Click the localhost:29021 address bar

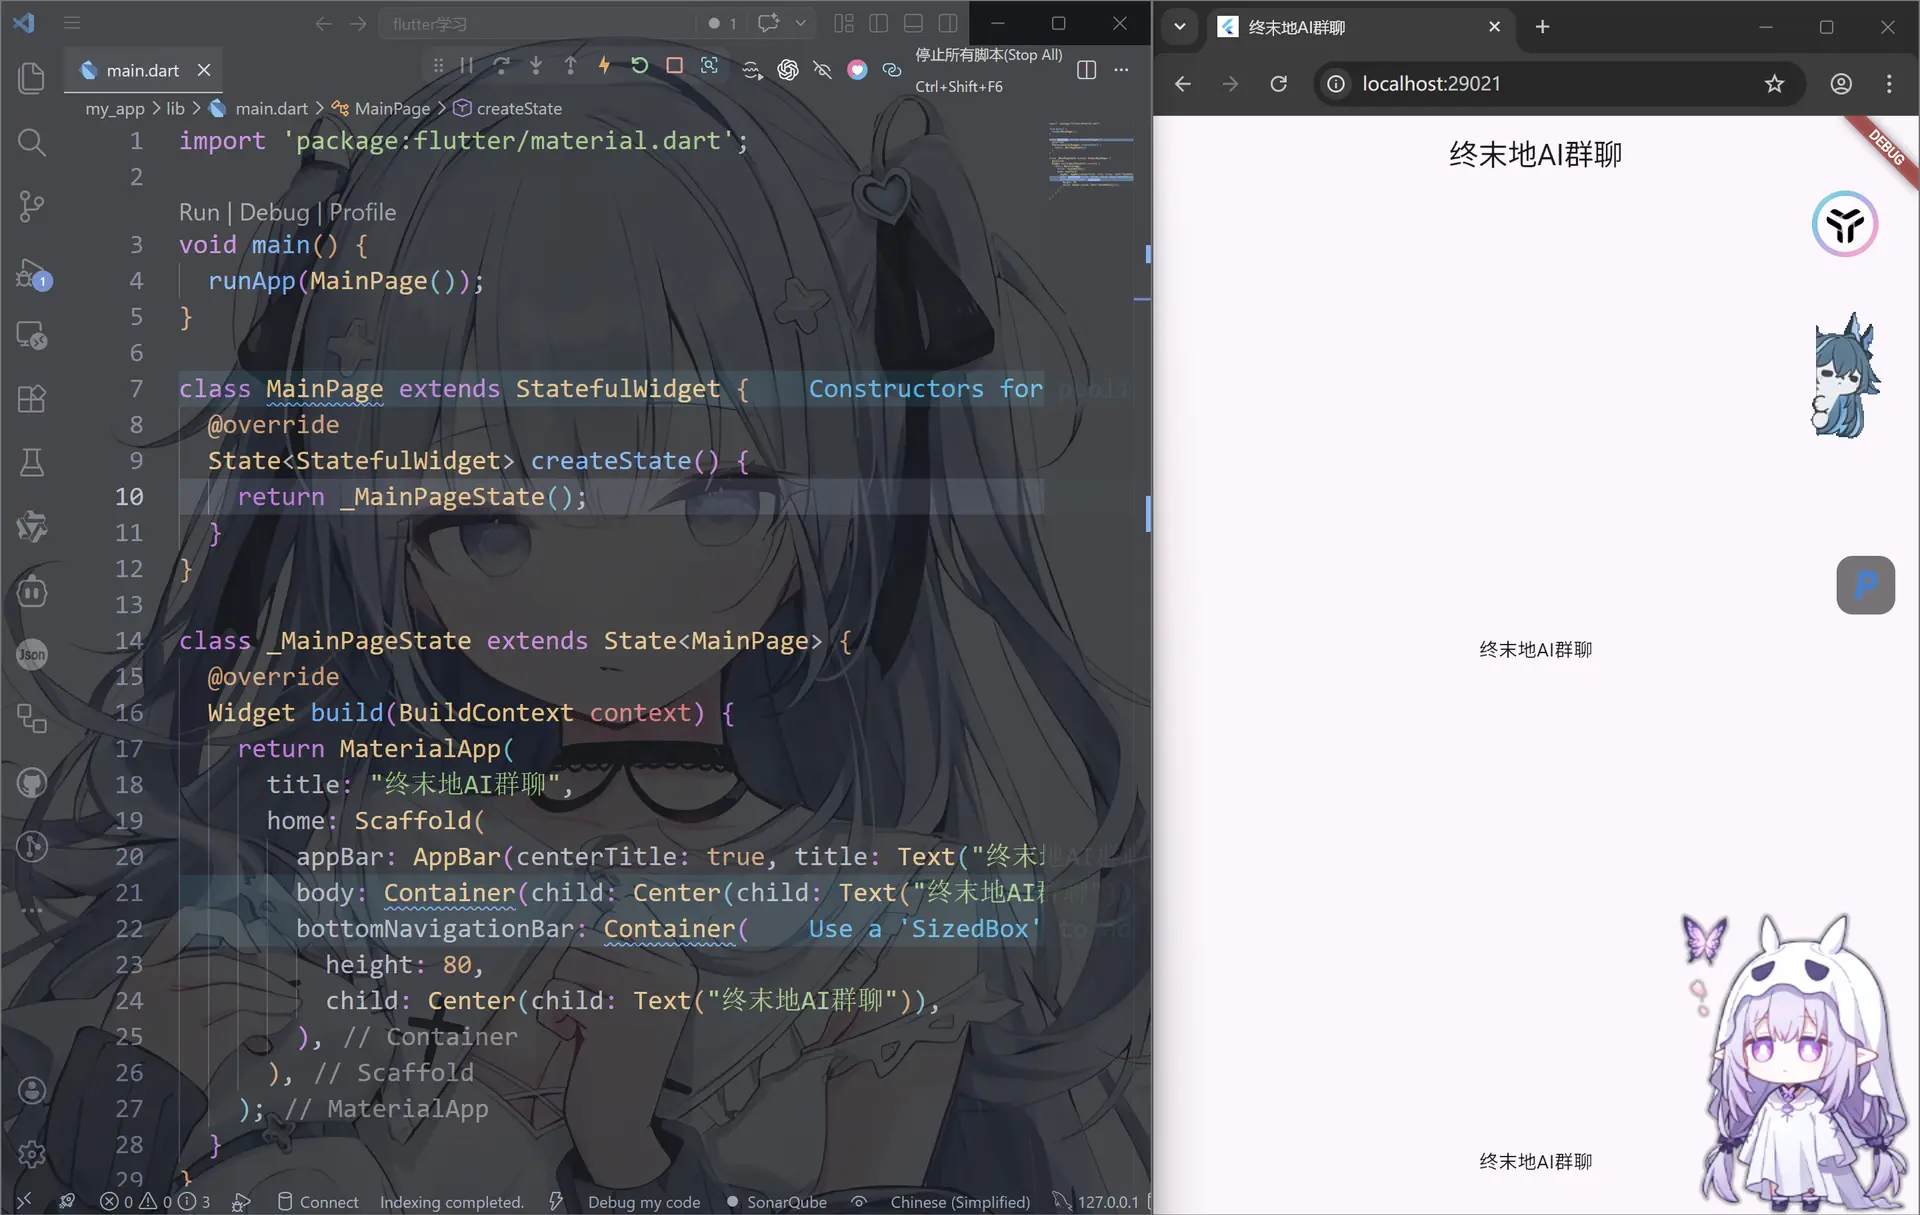coord(1560,84)
